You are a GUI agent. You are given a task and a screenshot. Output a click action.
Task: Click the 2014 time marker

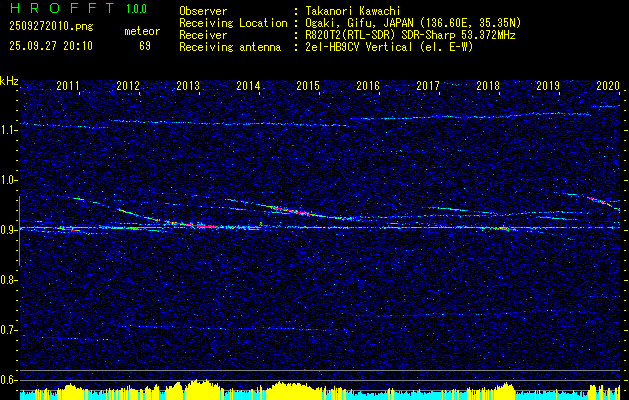(x=248, y=86)
